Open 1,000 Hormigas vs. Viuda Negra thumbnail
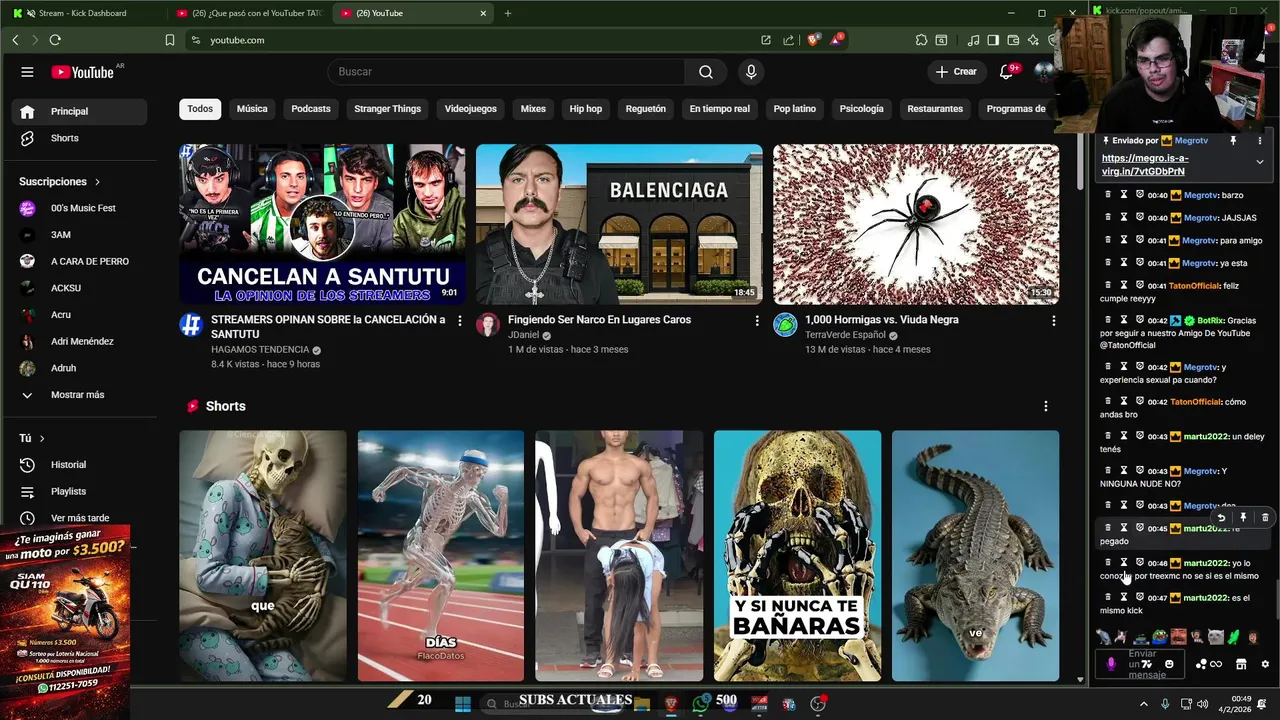The image size is (1280, 720). coord(916,224)
